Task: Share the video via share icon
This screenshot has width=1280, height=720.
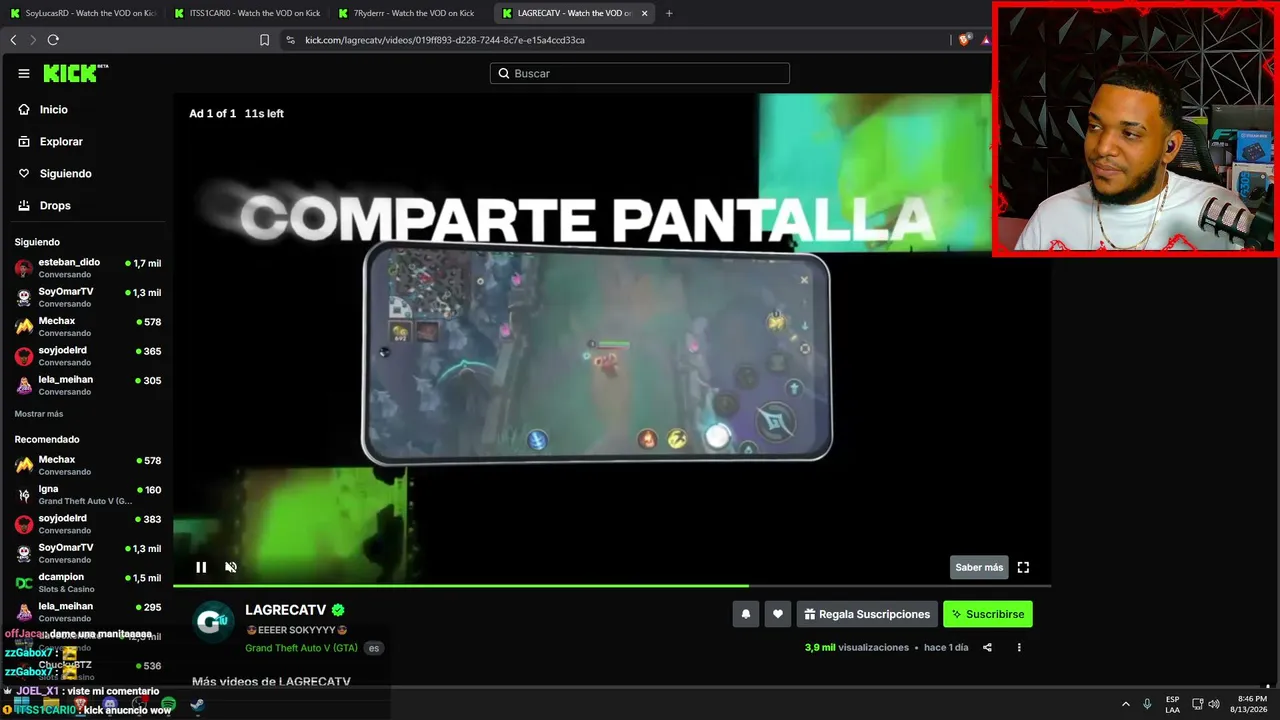Action: tap(987, 647)
